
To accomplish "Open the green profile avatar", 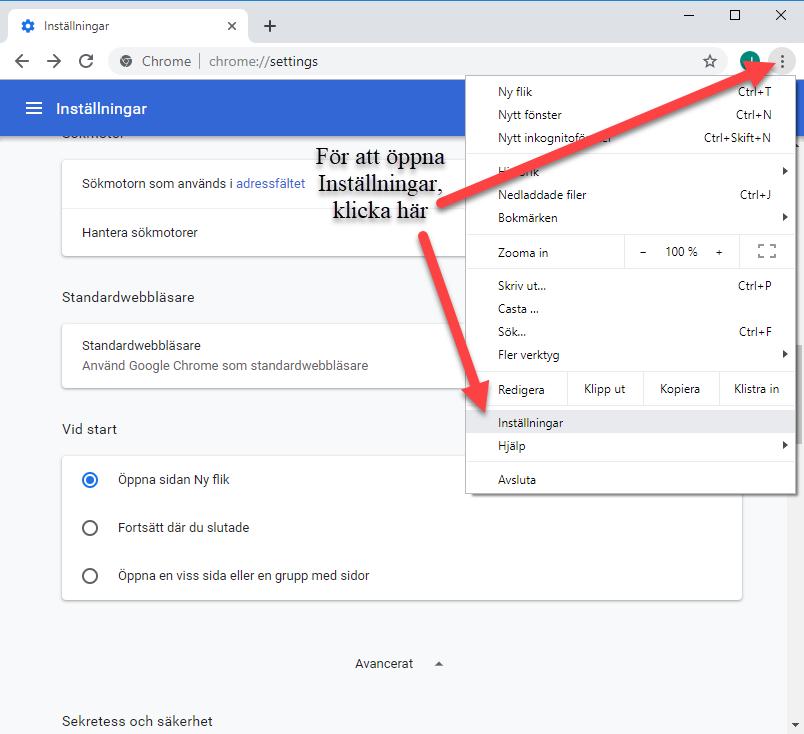I will pos(750,62).
